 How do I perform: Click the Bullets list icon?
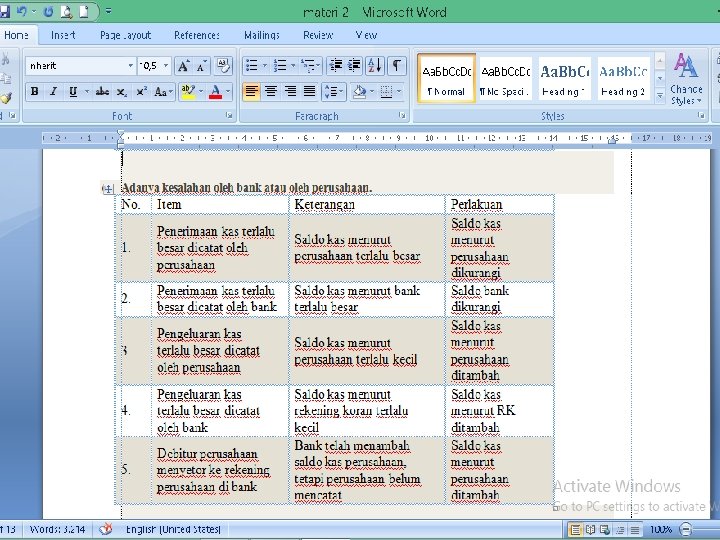pos(252,65)
